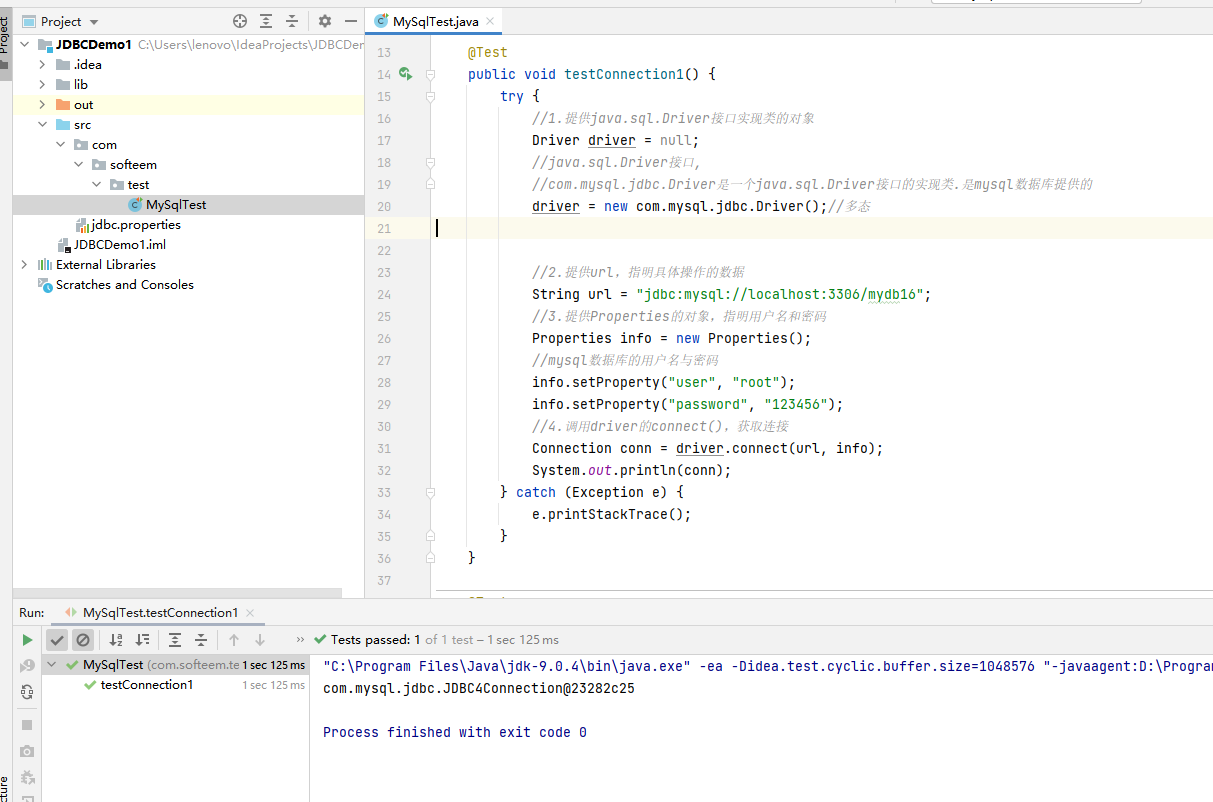
Task: Go to next failed test arrow
Action: tap(260, 640)
